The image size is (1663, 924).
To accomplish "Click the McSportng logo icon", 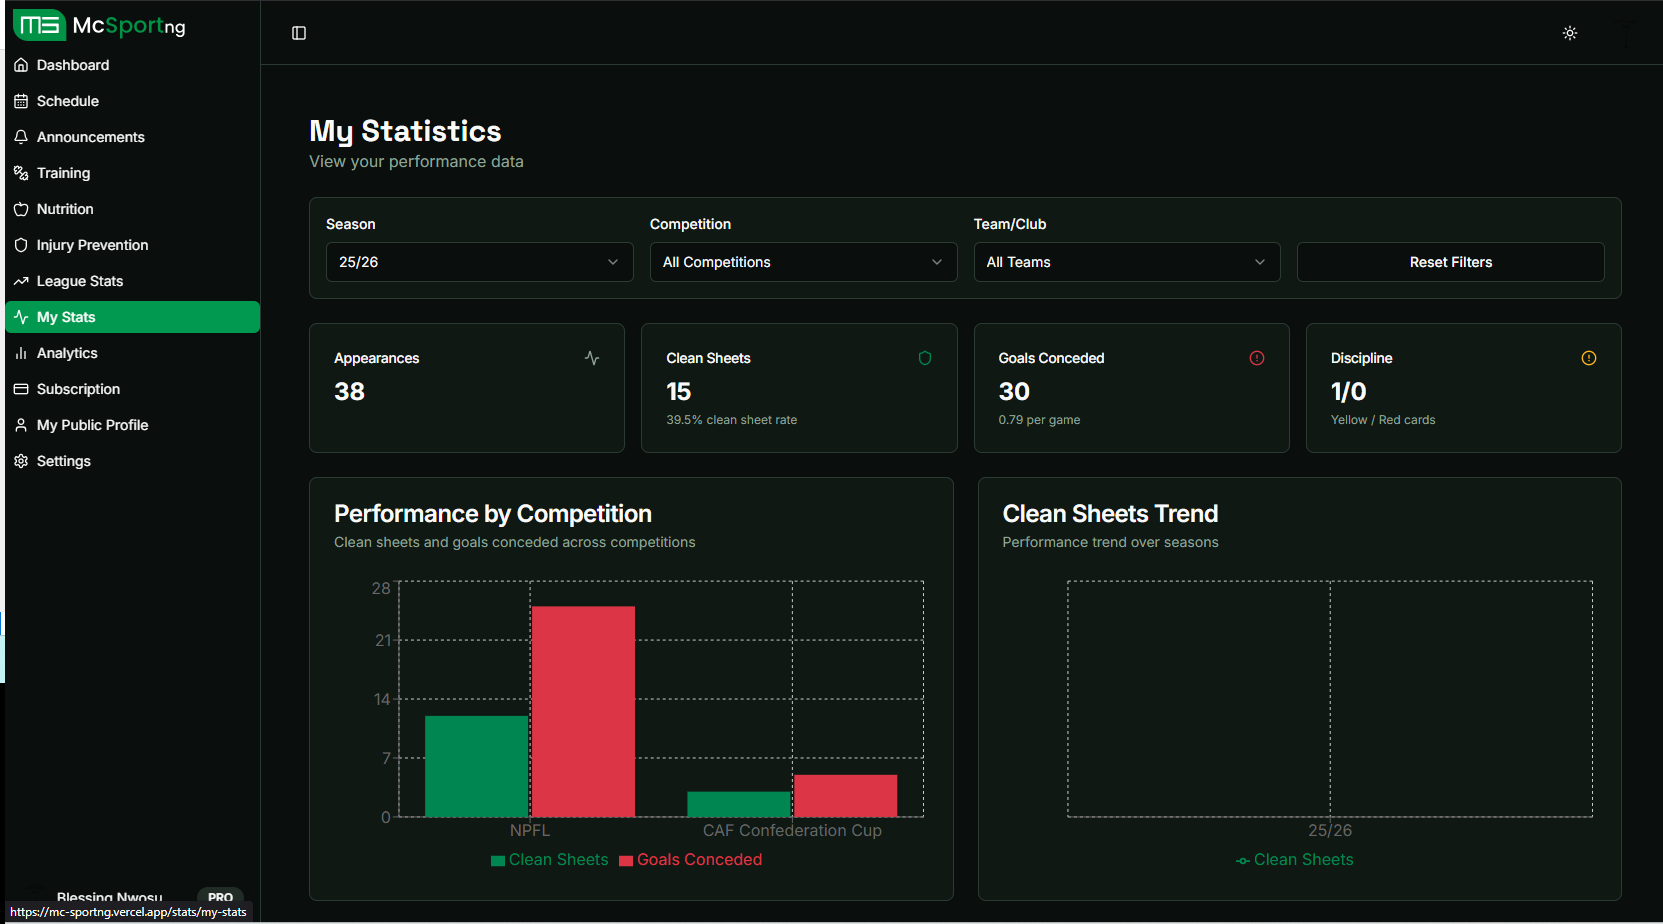I will [39, 25].
